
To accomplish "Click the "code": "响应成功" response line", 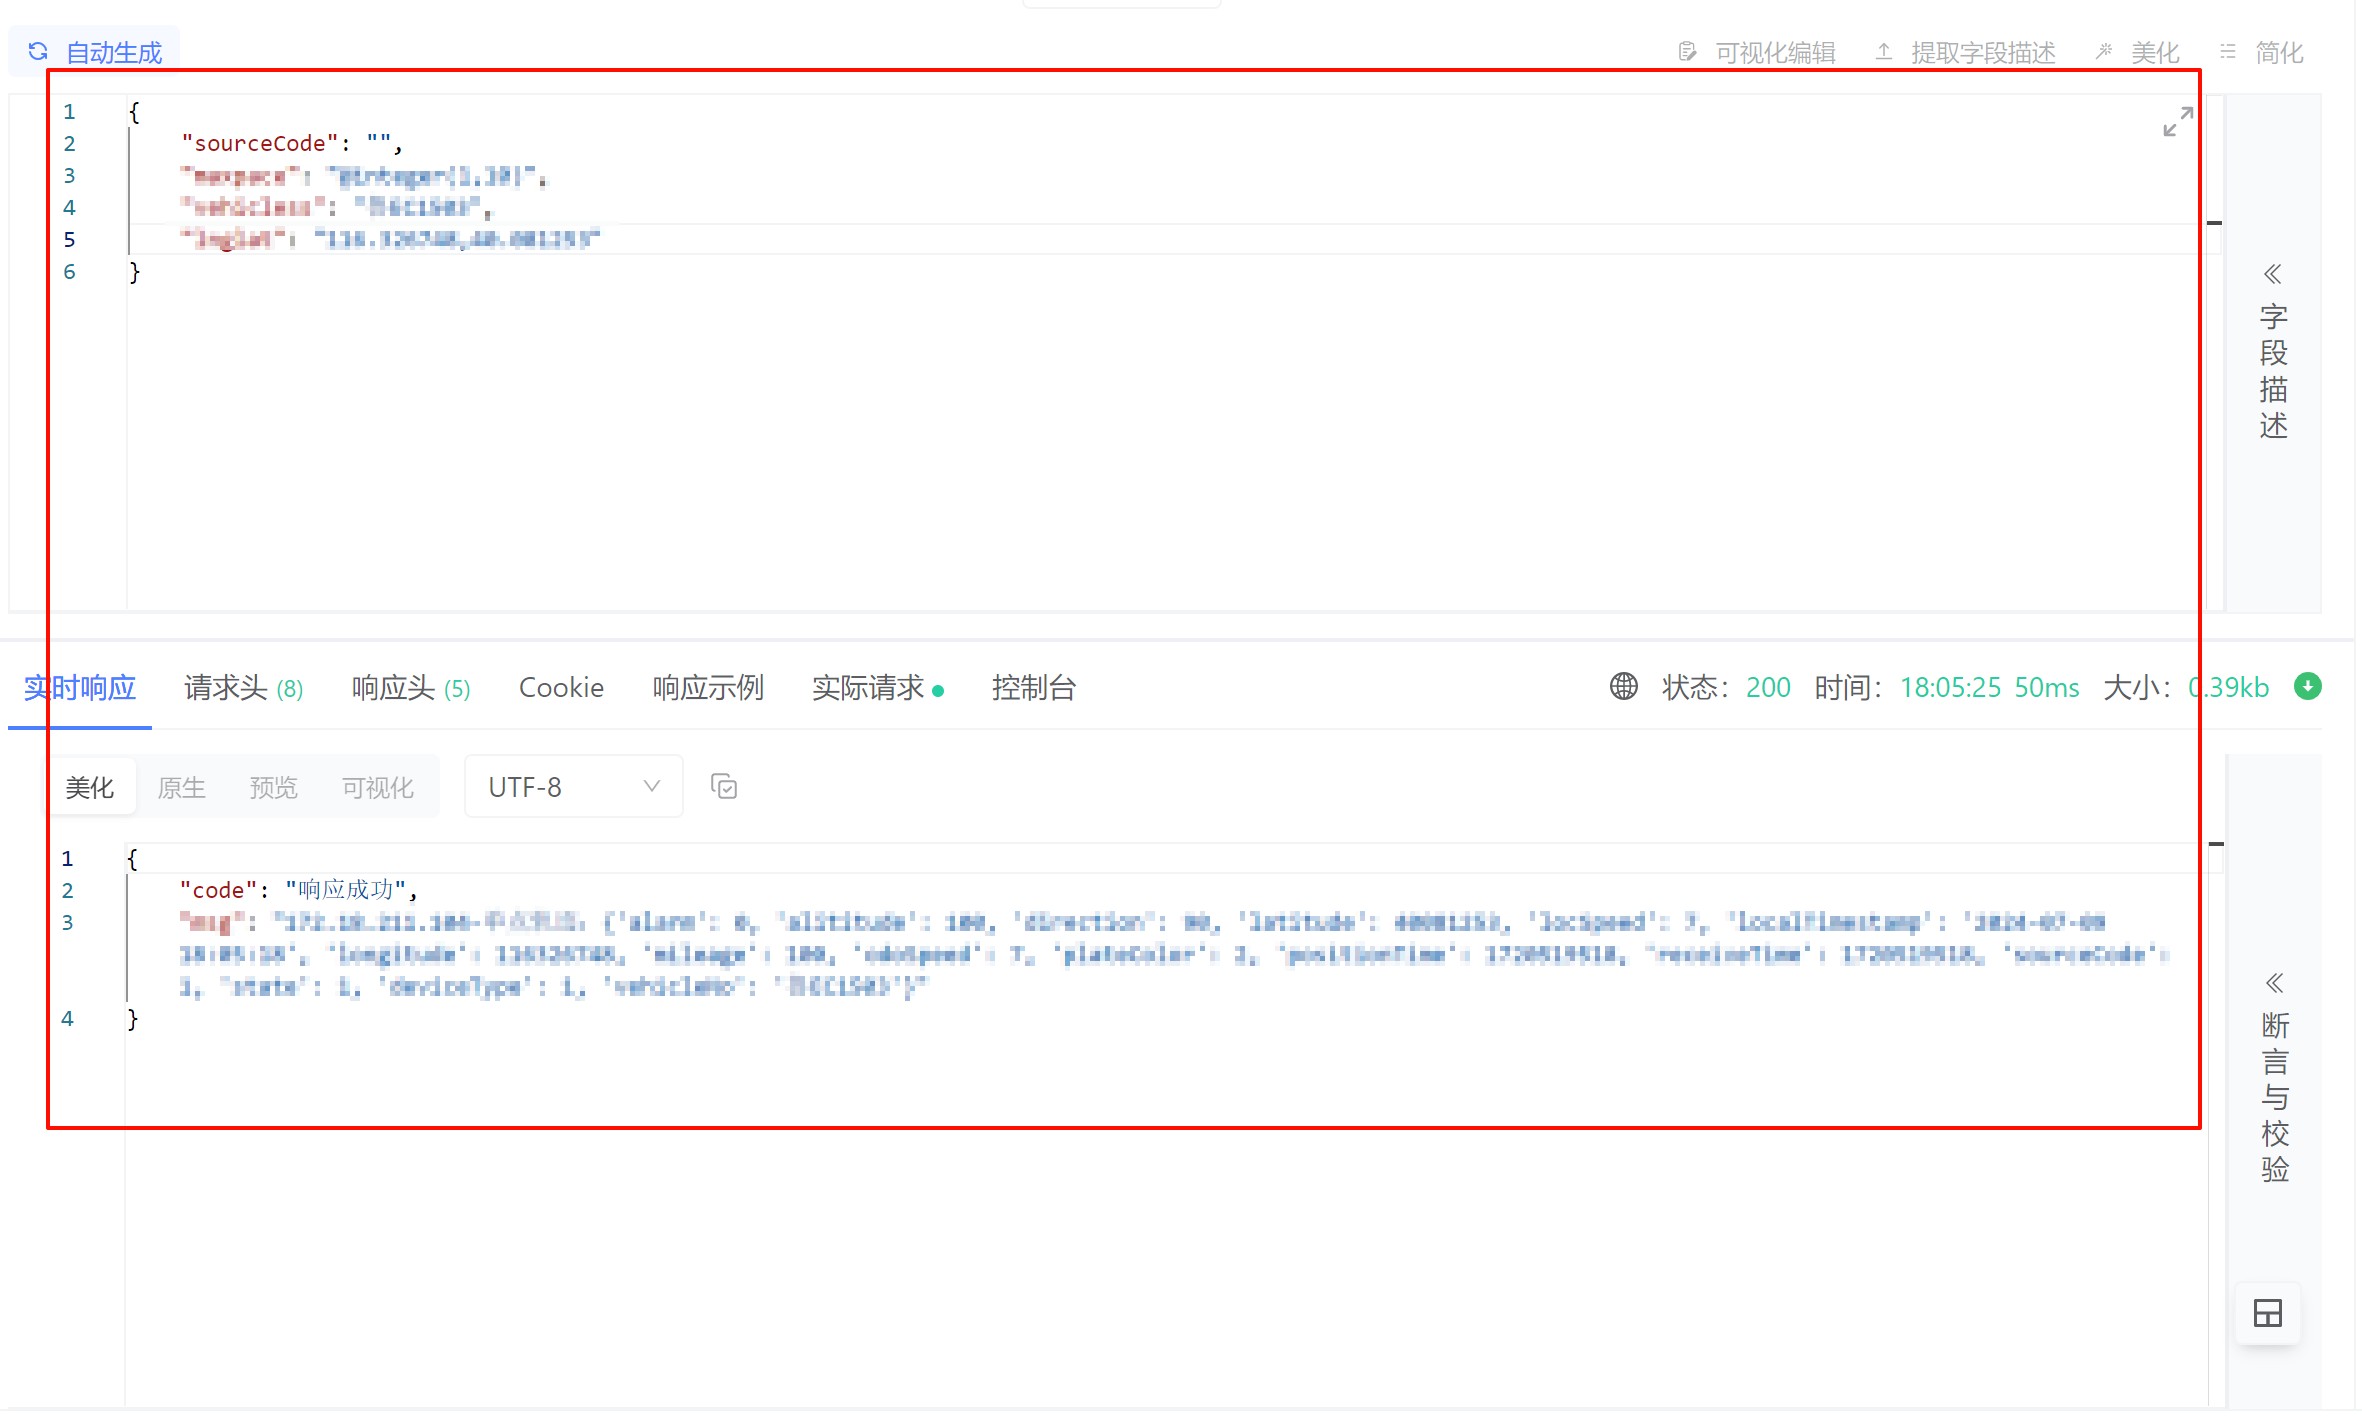I will click(x=298, y=890).
